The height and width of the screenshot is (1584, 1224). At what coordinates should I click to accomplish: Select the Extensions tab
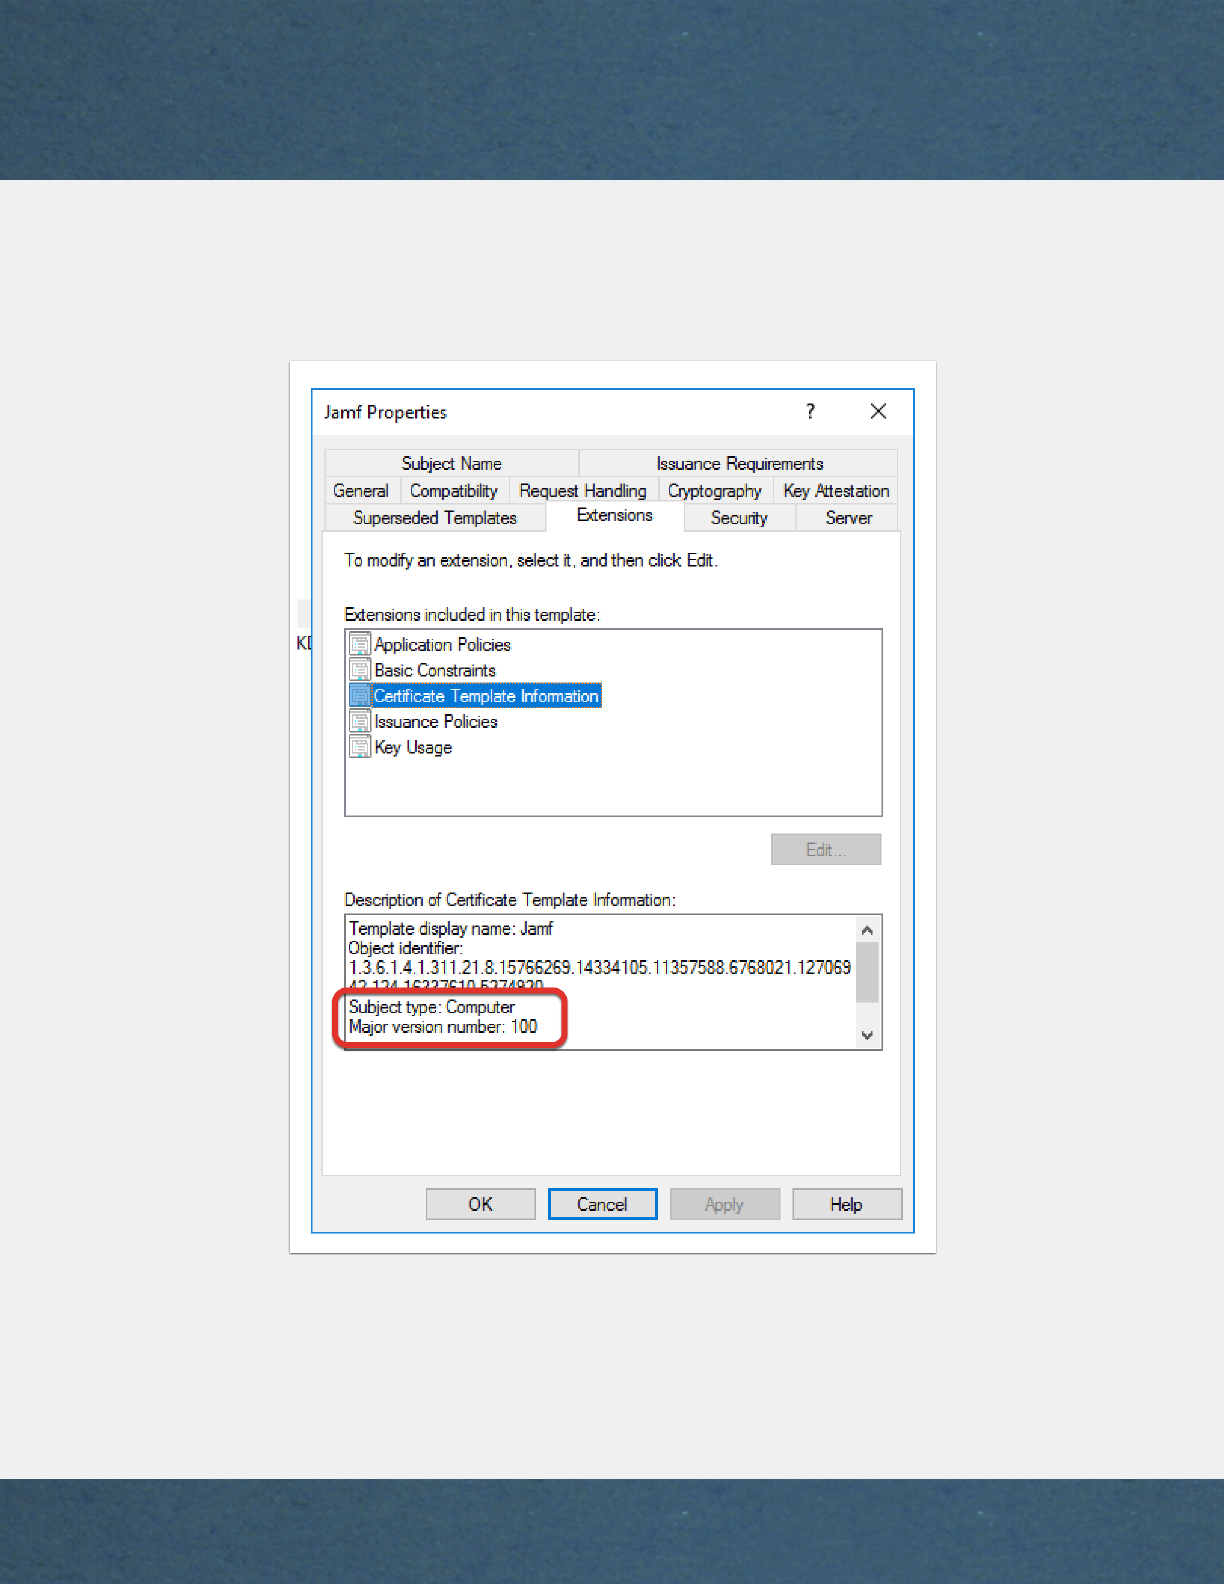(x=615, y=515)
